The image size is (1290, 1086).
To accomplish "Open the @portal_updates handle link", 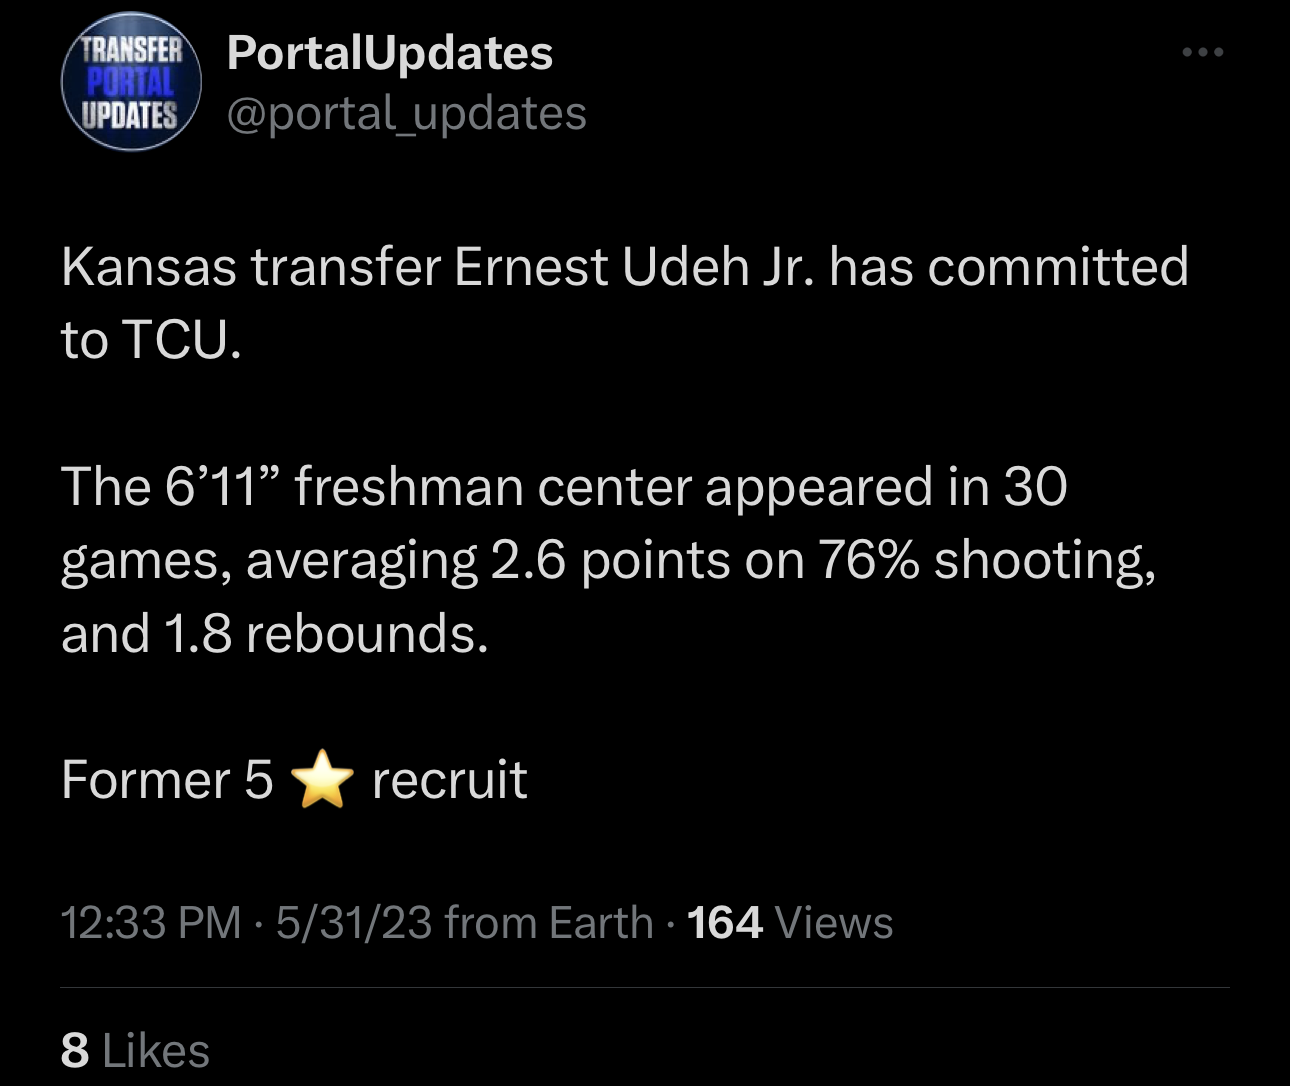I will click(x=406, y=114).
